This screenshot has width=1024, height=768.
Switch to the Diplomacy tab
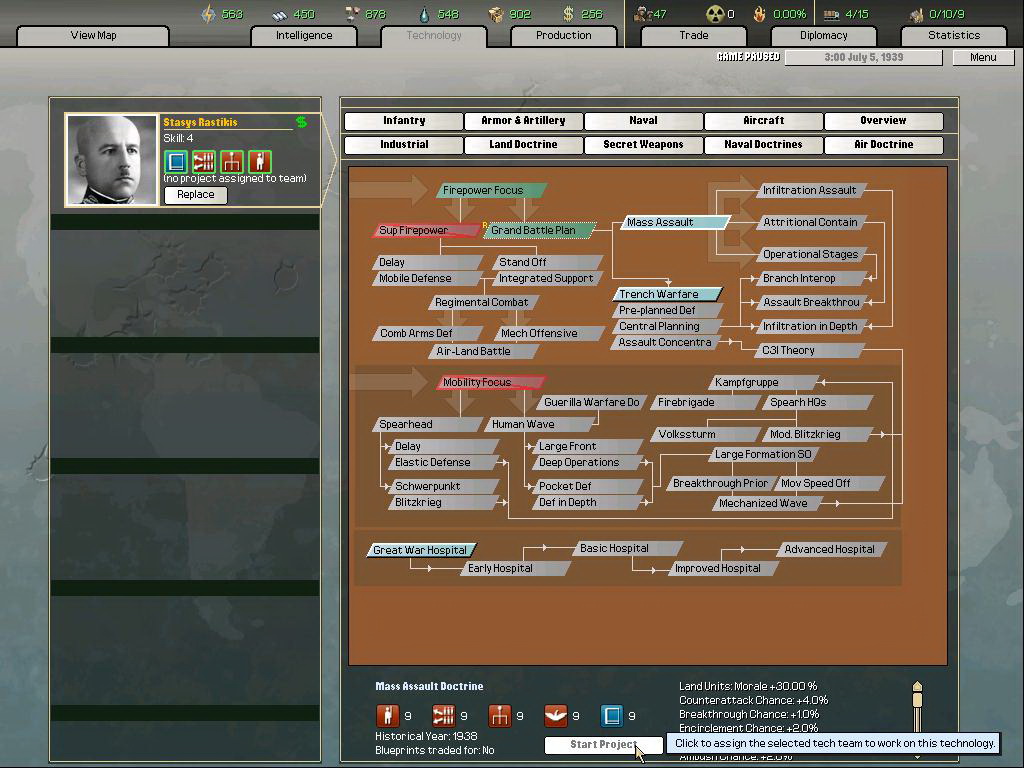(823, 35)
